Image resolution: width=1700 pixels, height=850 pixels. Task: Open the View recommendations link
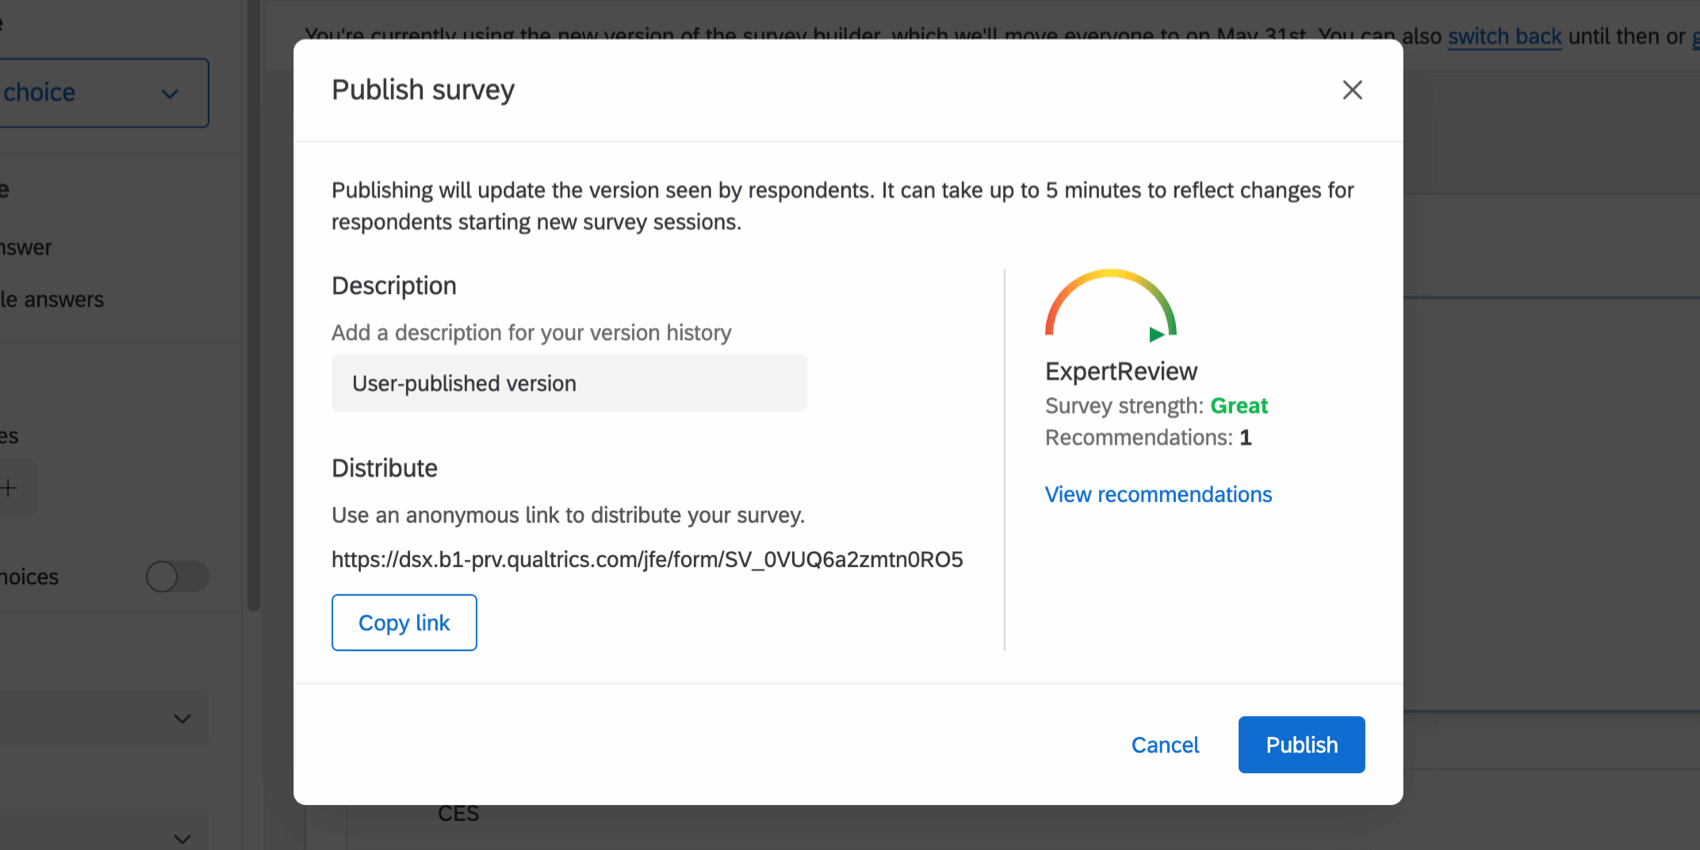click(x=1158, y=494)
